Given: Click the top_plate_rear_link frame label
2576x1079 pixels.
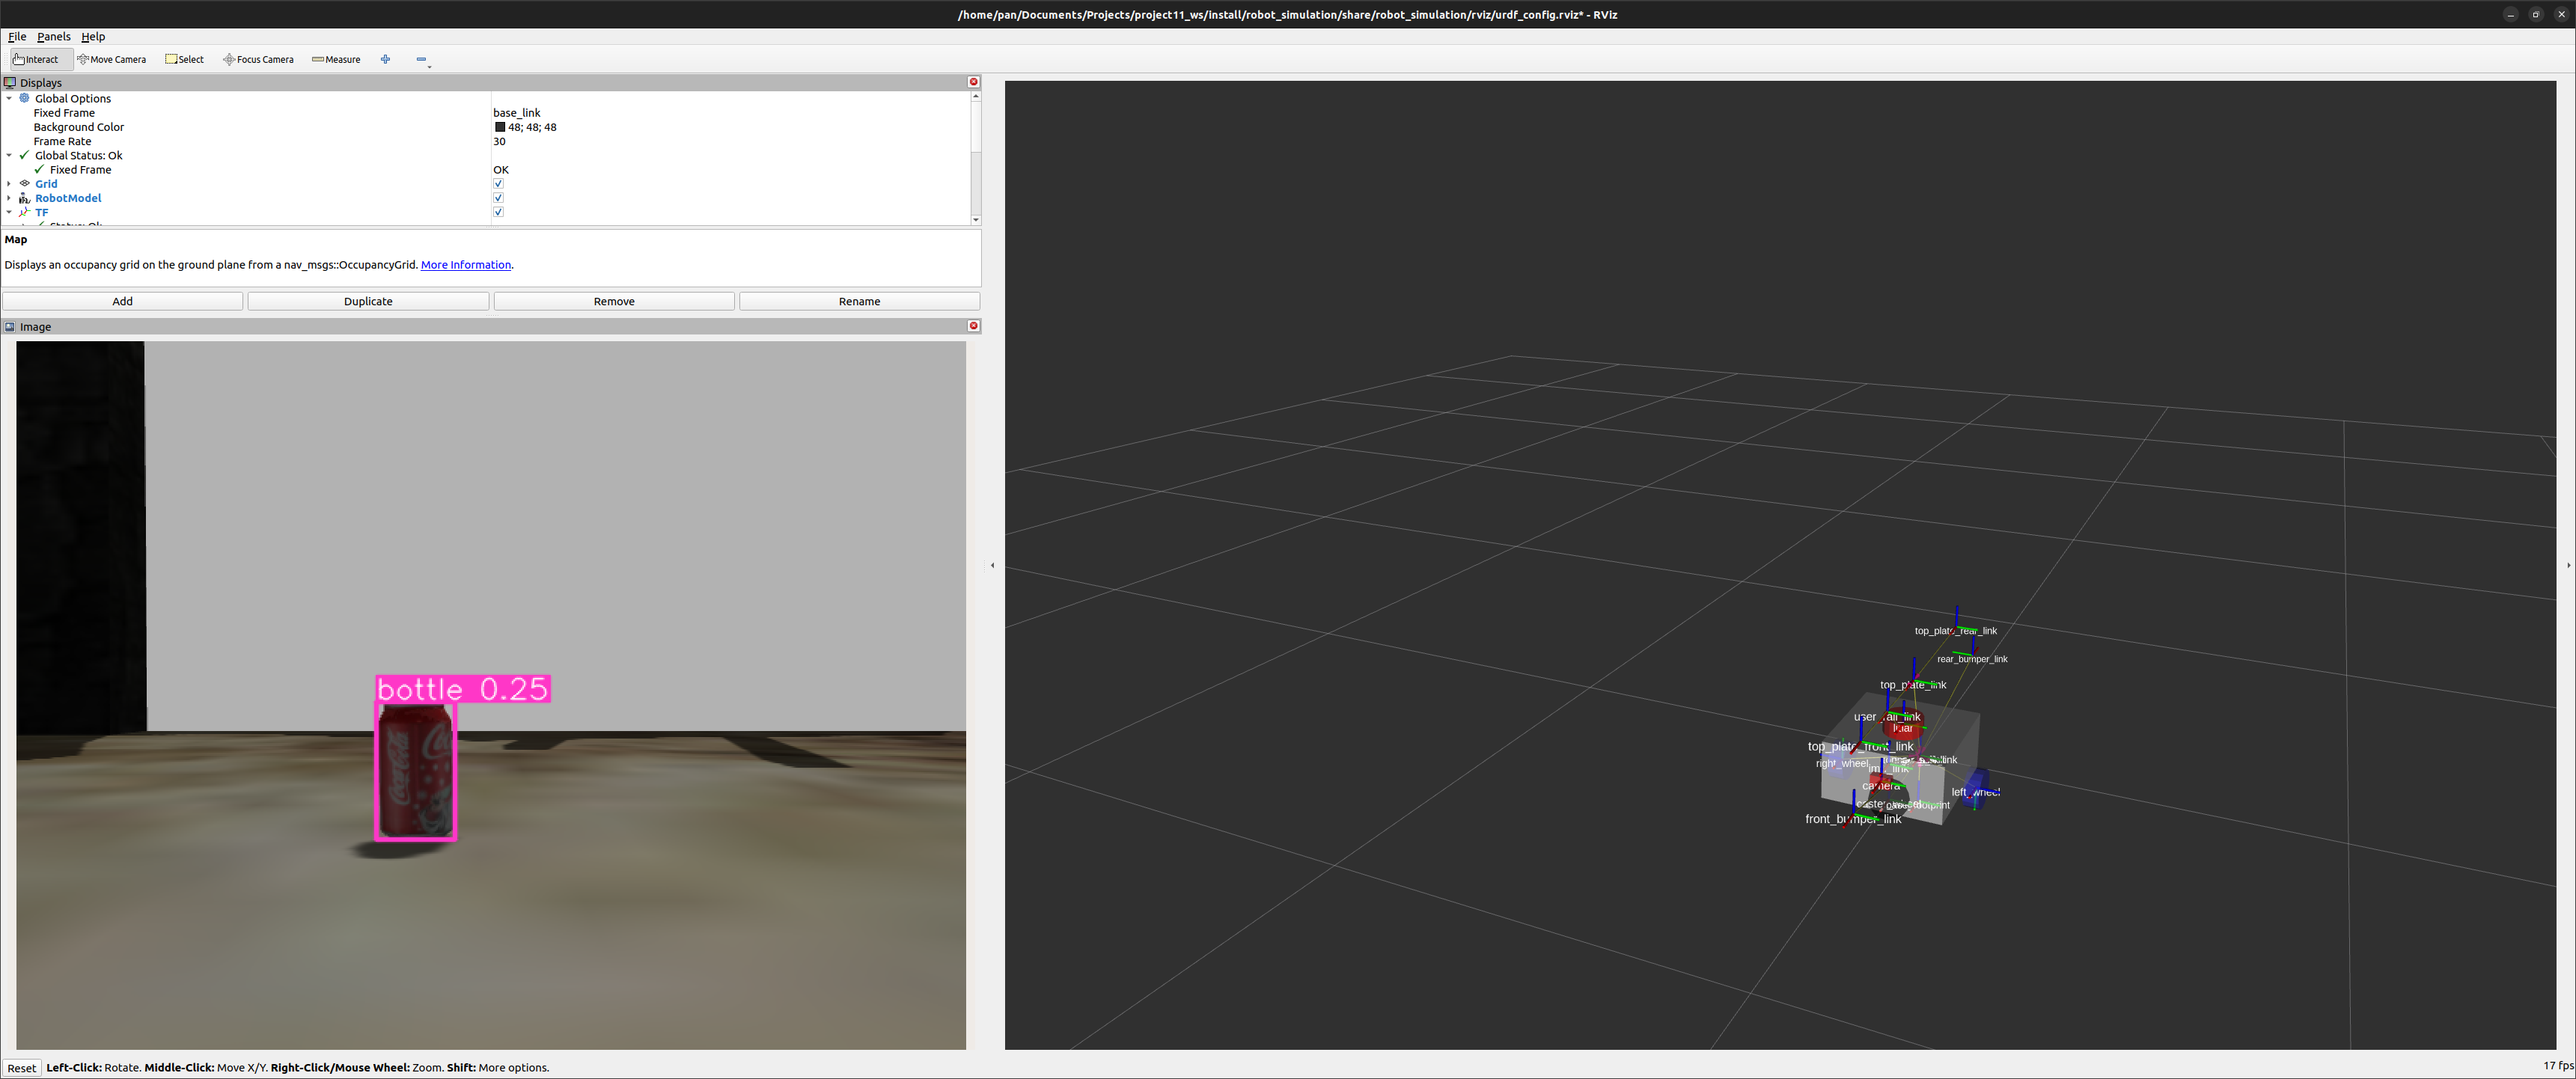Looking at the screenshot, I should [1955, 631].
